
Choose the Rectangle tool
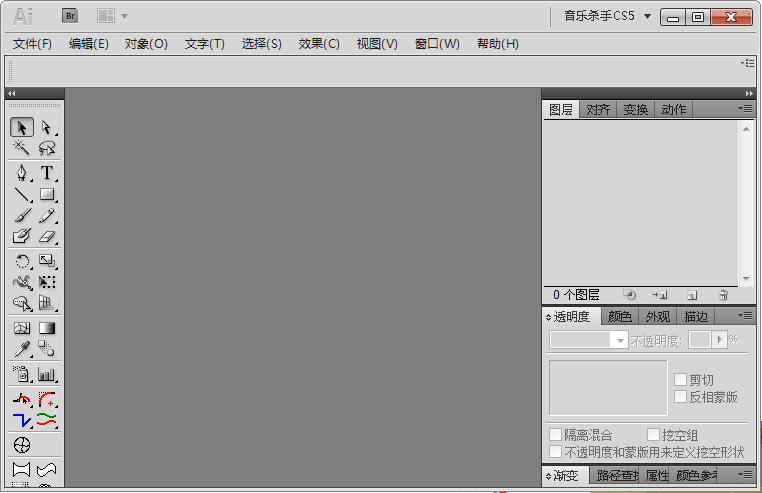point(47,195)
